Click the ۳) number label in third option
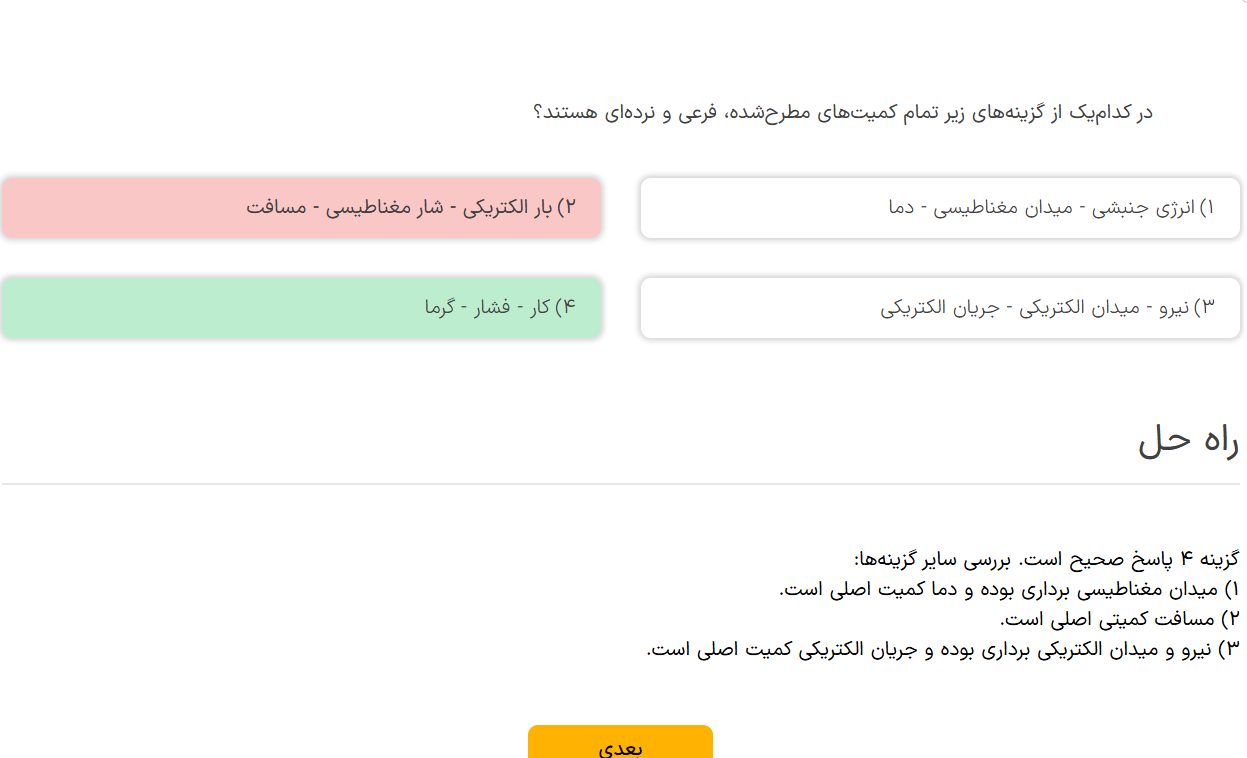The width and height of the screenshot is (1247, 758). (x=1204, y=308)
